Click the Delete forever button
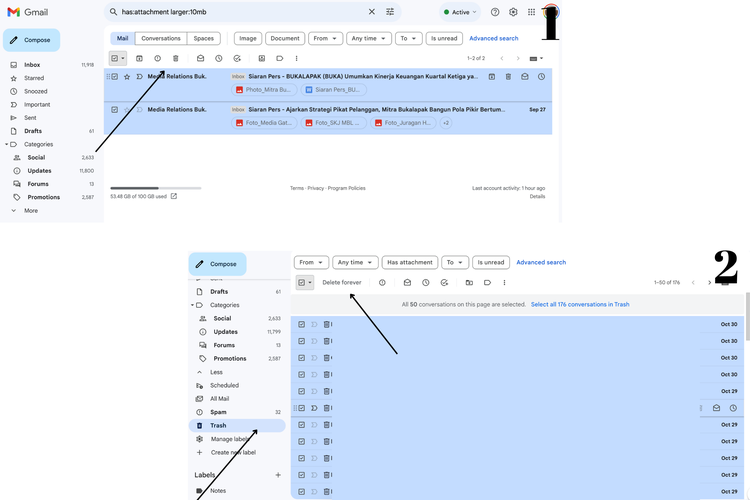750x500 pixels. tap(342, 282)
